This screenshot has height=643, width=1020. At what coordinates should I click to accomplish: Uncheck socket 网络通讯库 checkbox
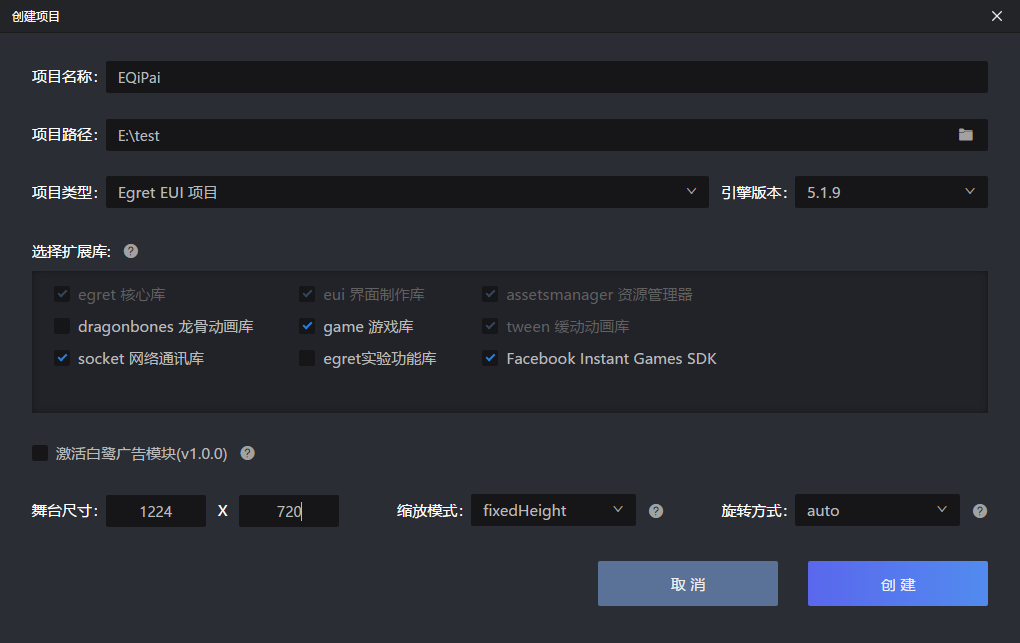click(x=62, y=358)
